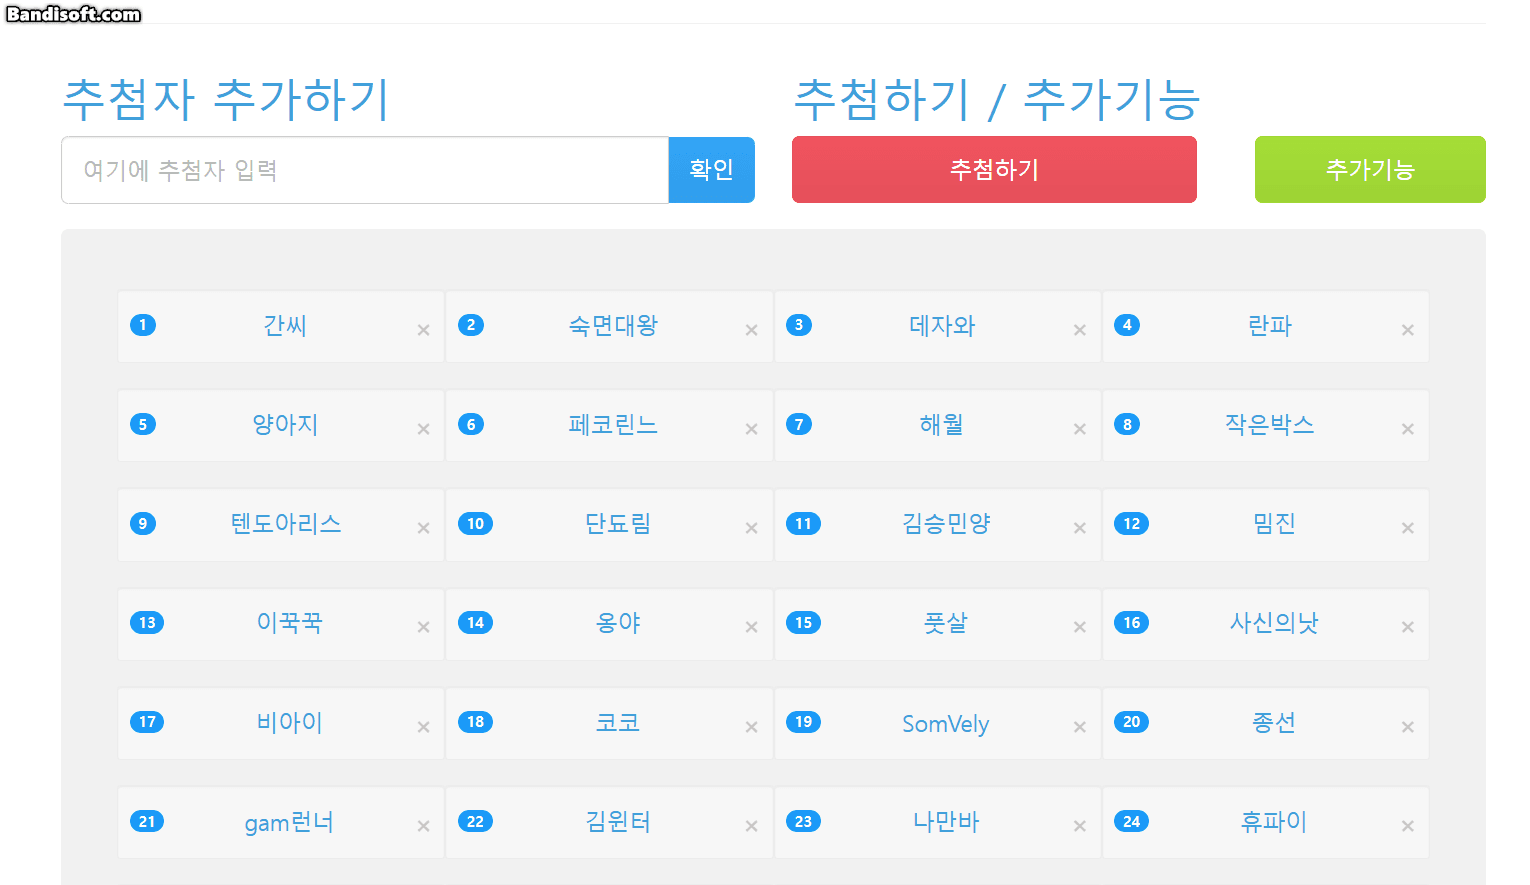The height and width of the screenshot is (885, 1530).
Task: Select the name 페코린느
Action: tap(613, 424)
